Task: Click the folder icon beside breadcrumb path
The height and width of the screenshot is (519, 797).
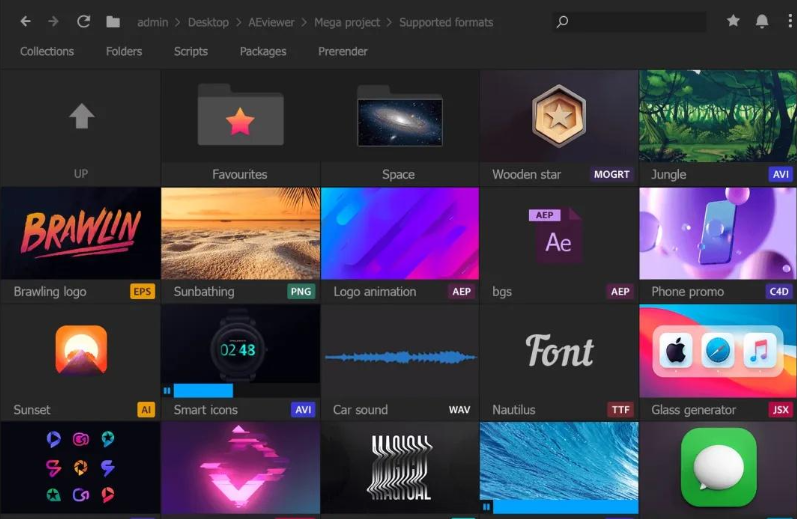Action: [x=113, y=22]
